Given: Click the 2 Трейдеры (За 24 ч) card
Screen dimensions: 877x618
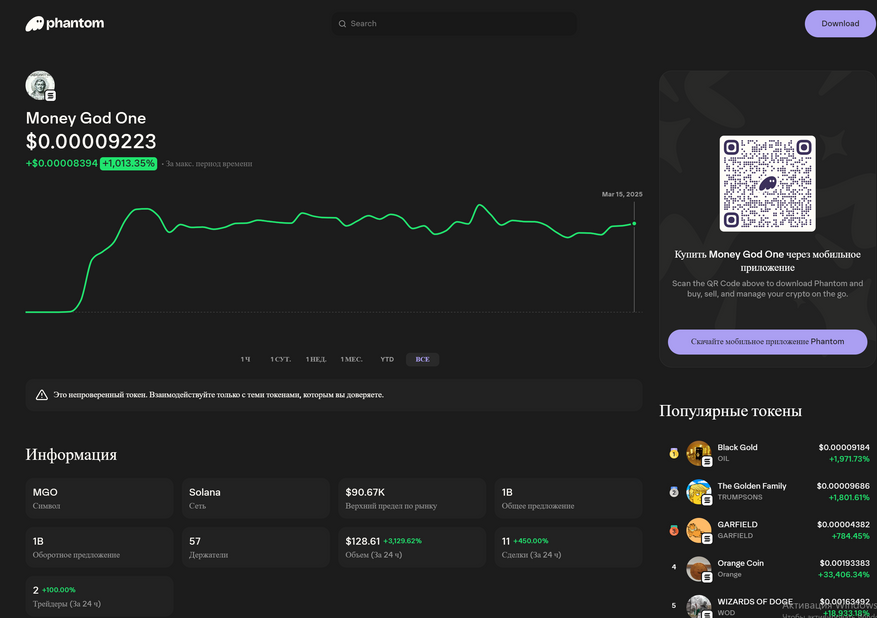Looking at the screenshot, I should [x=100, y=596].
